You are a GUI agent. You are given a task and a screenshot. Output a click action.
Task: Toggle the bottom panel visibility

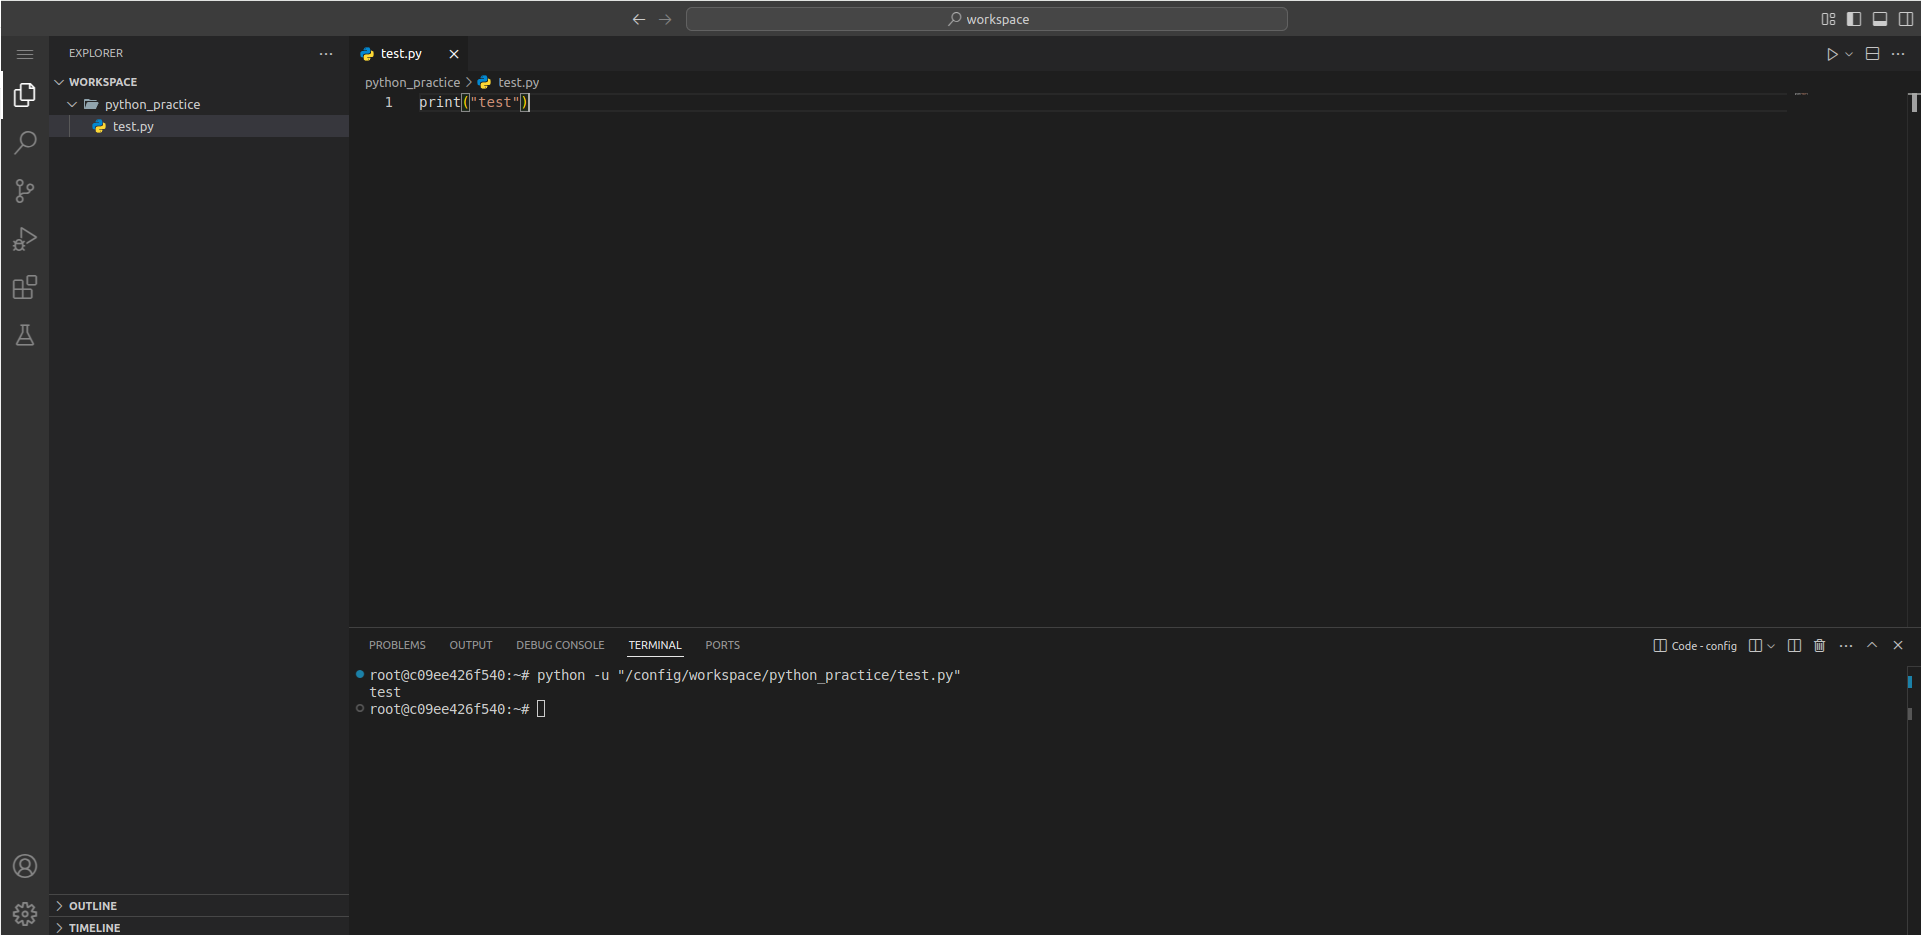(1880, 19)
